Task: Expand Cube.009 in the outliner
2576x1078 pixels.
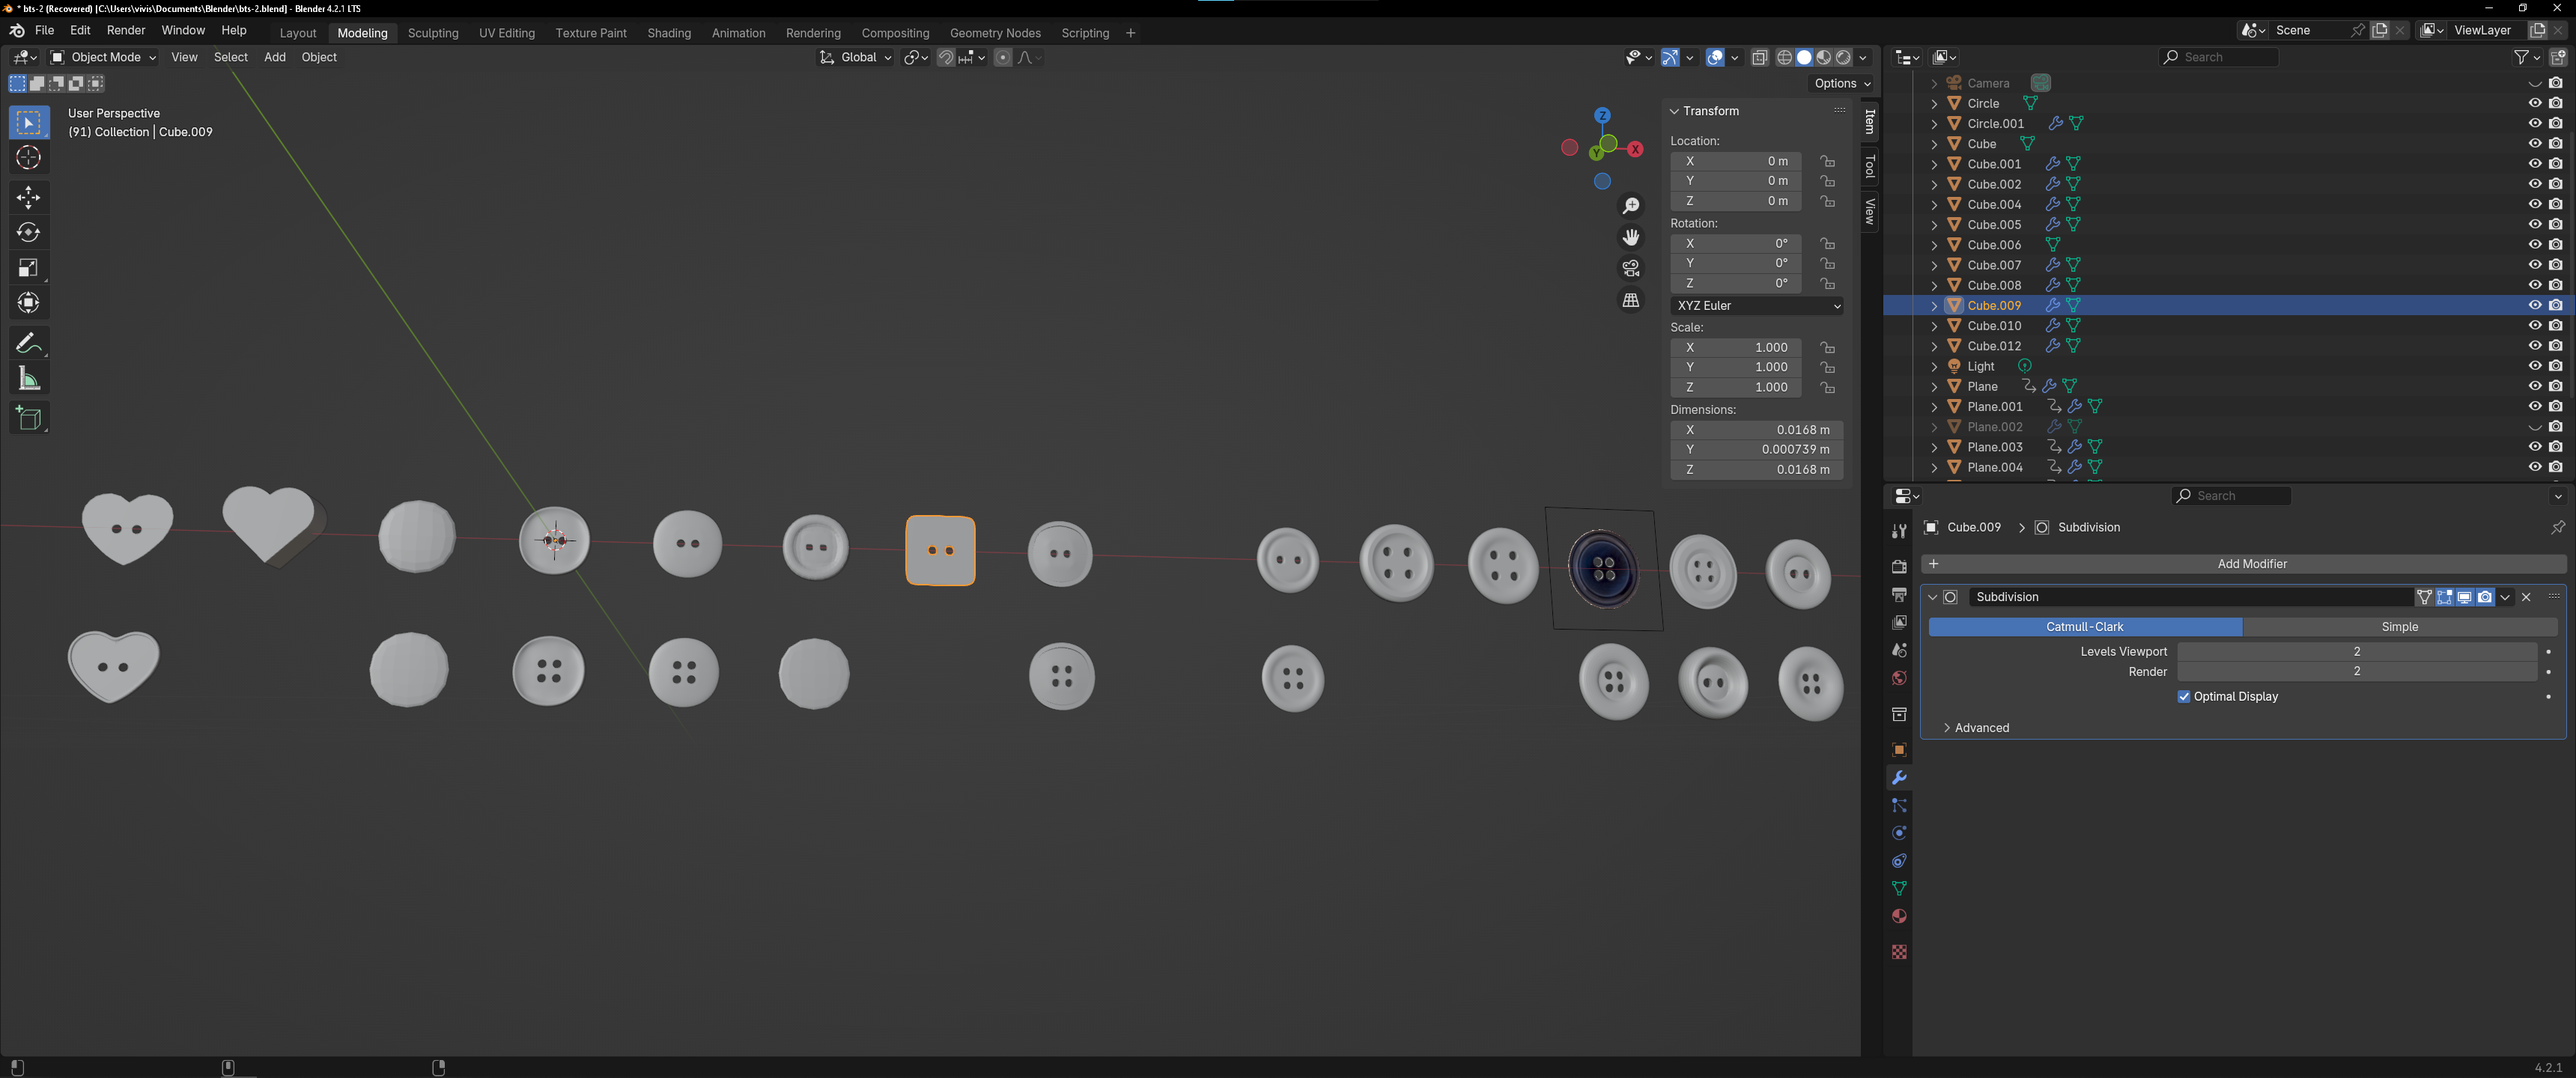Action: [x=1934, y=305]
